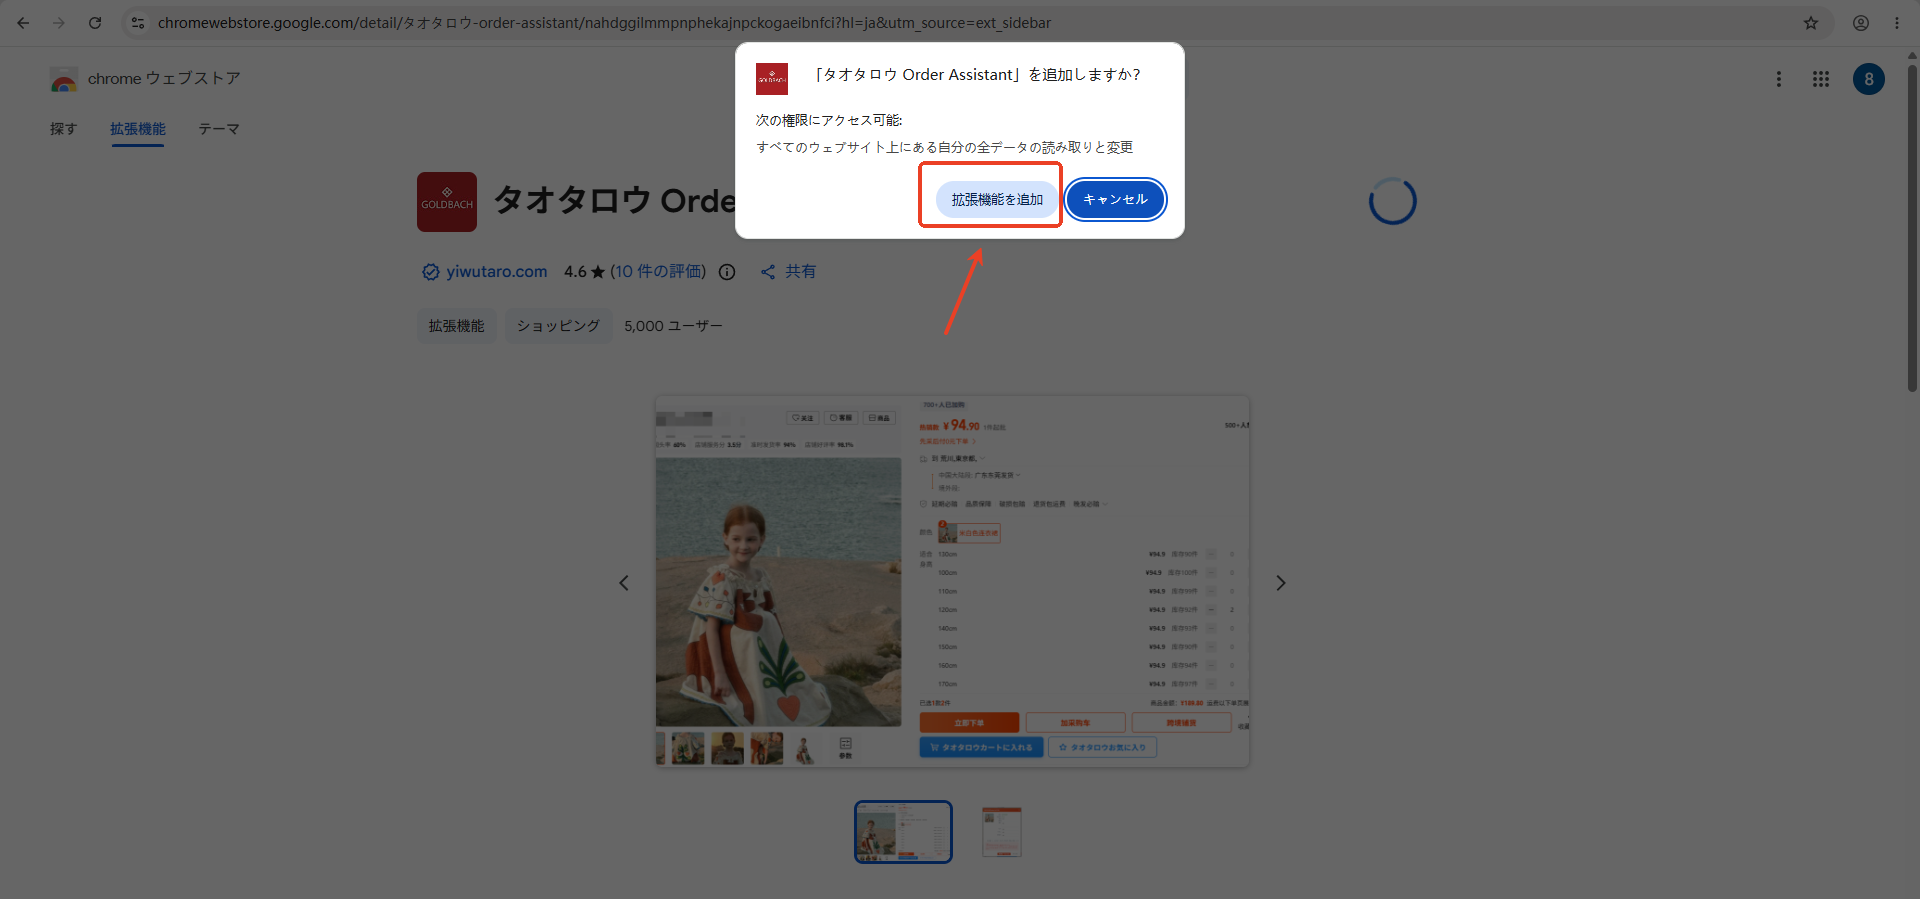This screenshot has width=1920, height=899.
Task: Click the rating info icon
Action: click(727, 272)
